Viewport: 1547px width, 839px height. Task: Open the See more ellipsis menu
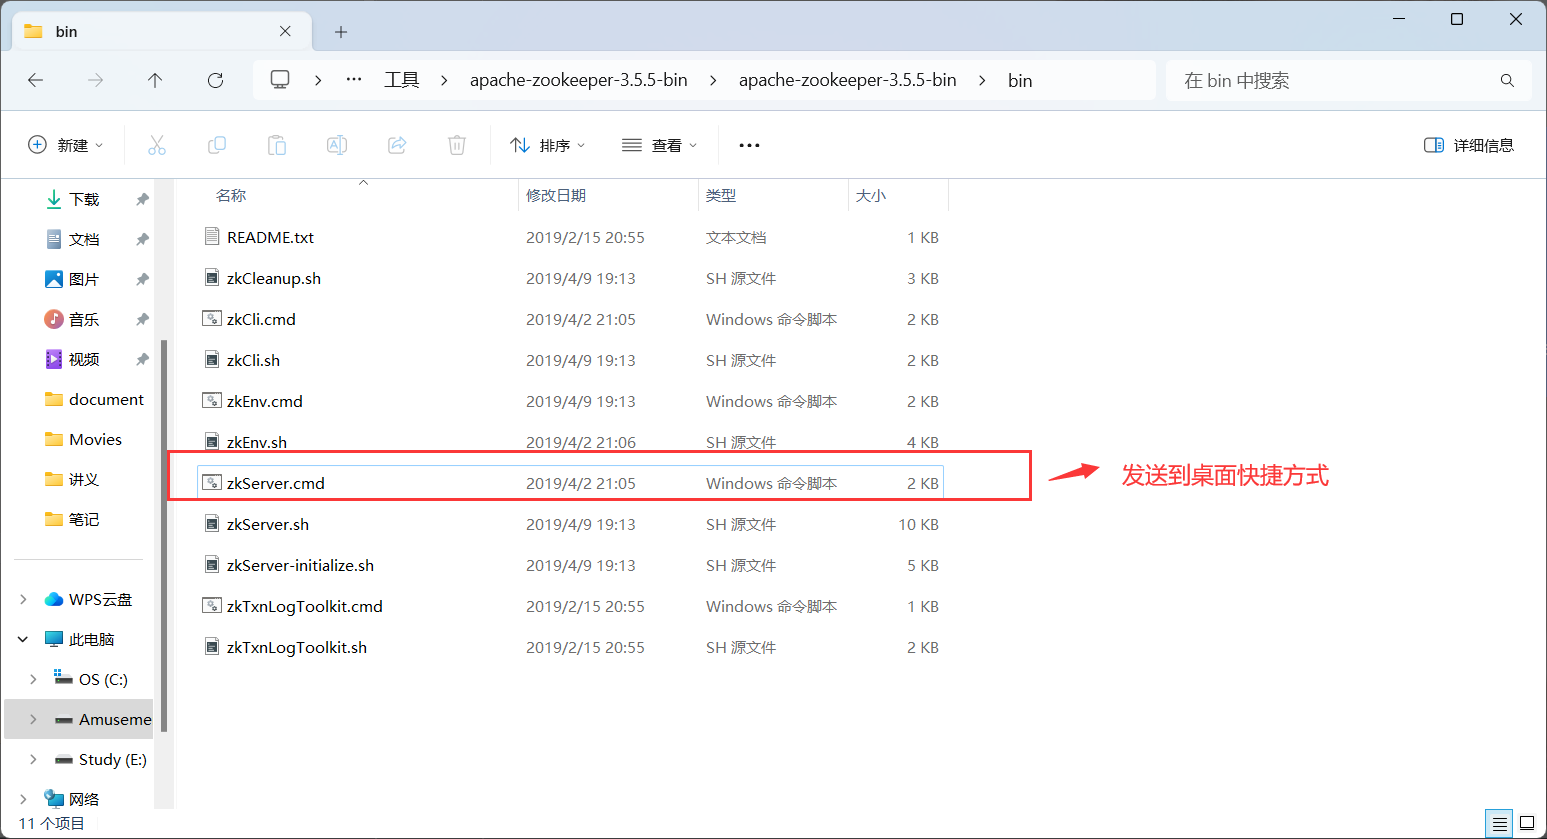(x=749, y=145)
